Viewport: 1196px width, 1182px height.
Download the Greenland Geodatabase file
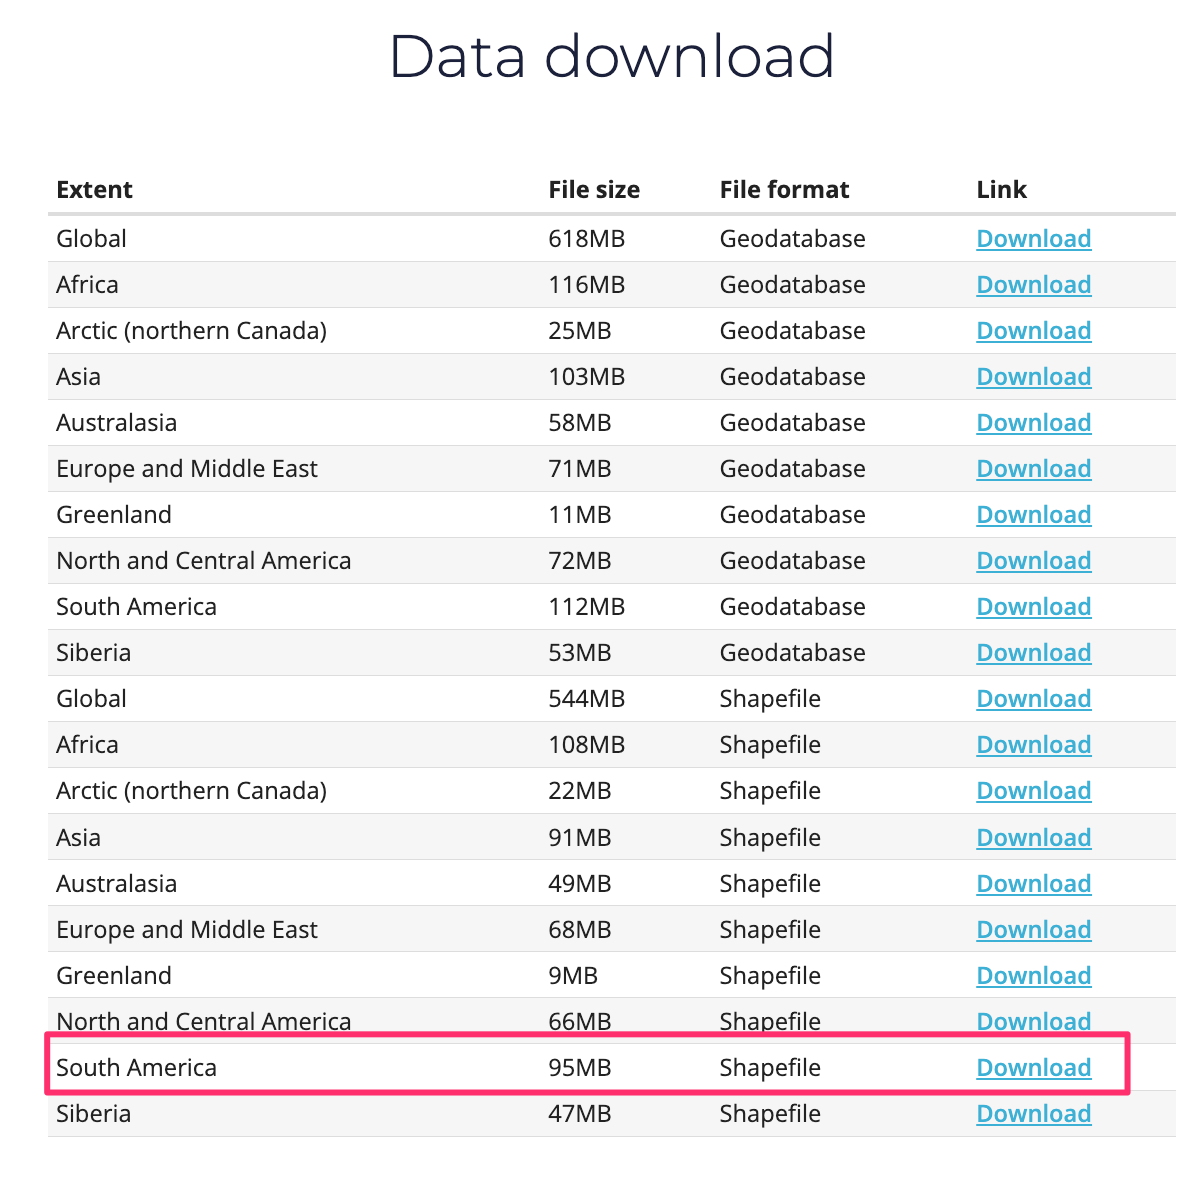click(1033, 515)
